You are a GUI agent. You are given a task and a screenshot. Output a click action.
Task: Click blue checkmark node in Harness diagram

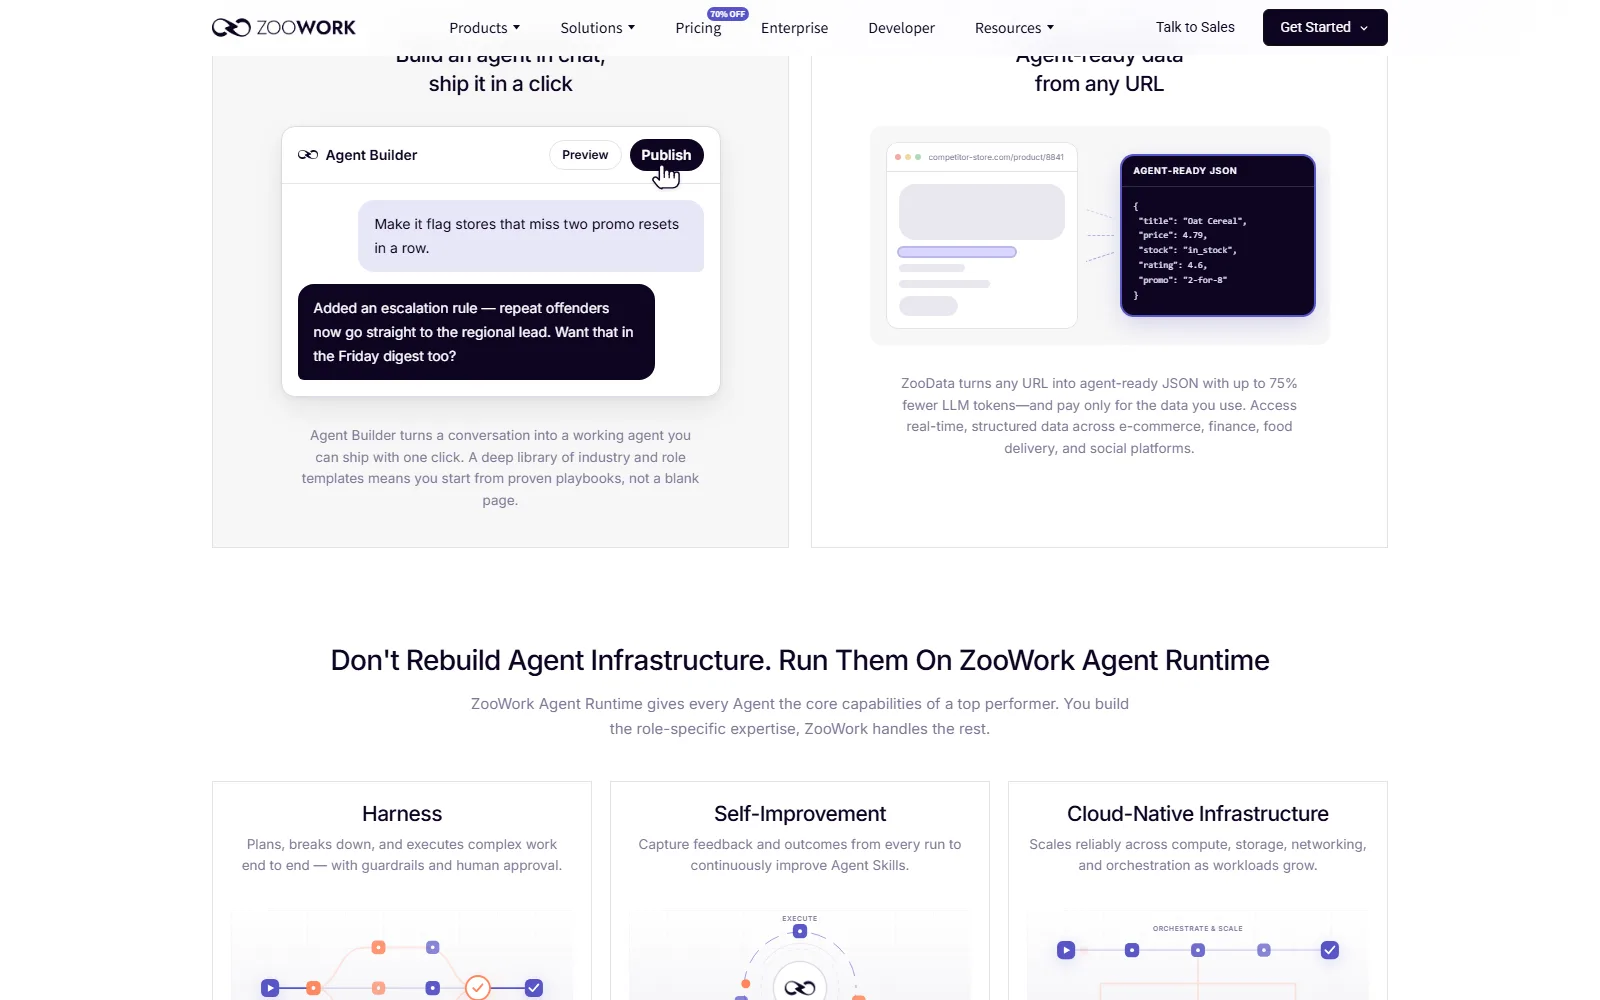point(534,988)
